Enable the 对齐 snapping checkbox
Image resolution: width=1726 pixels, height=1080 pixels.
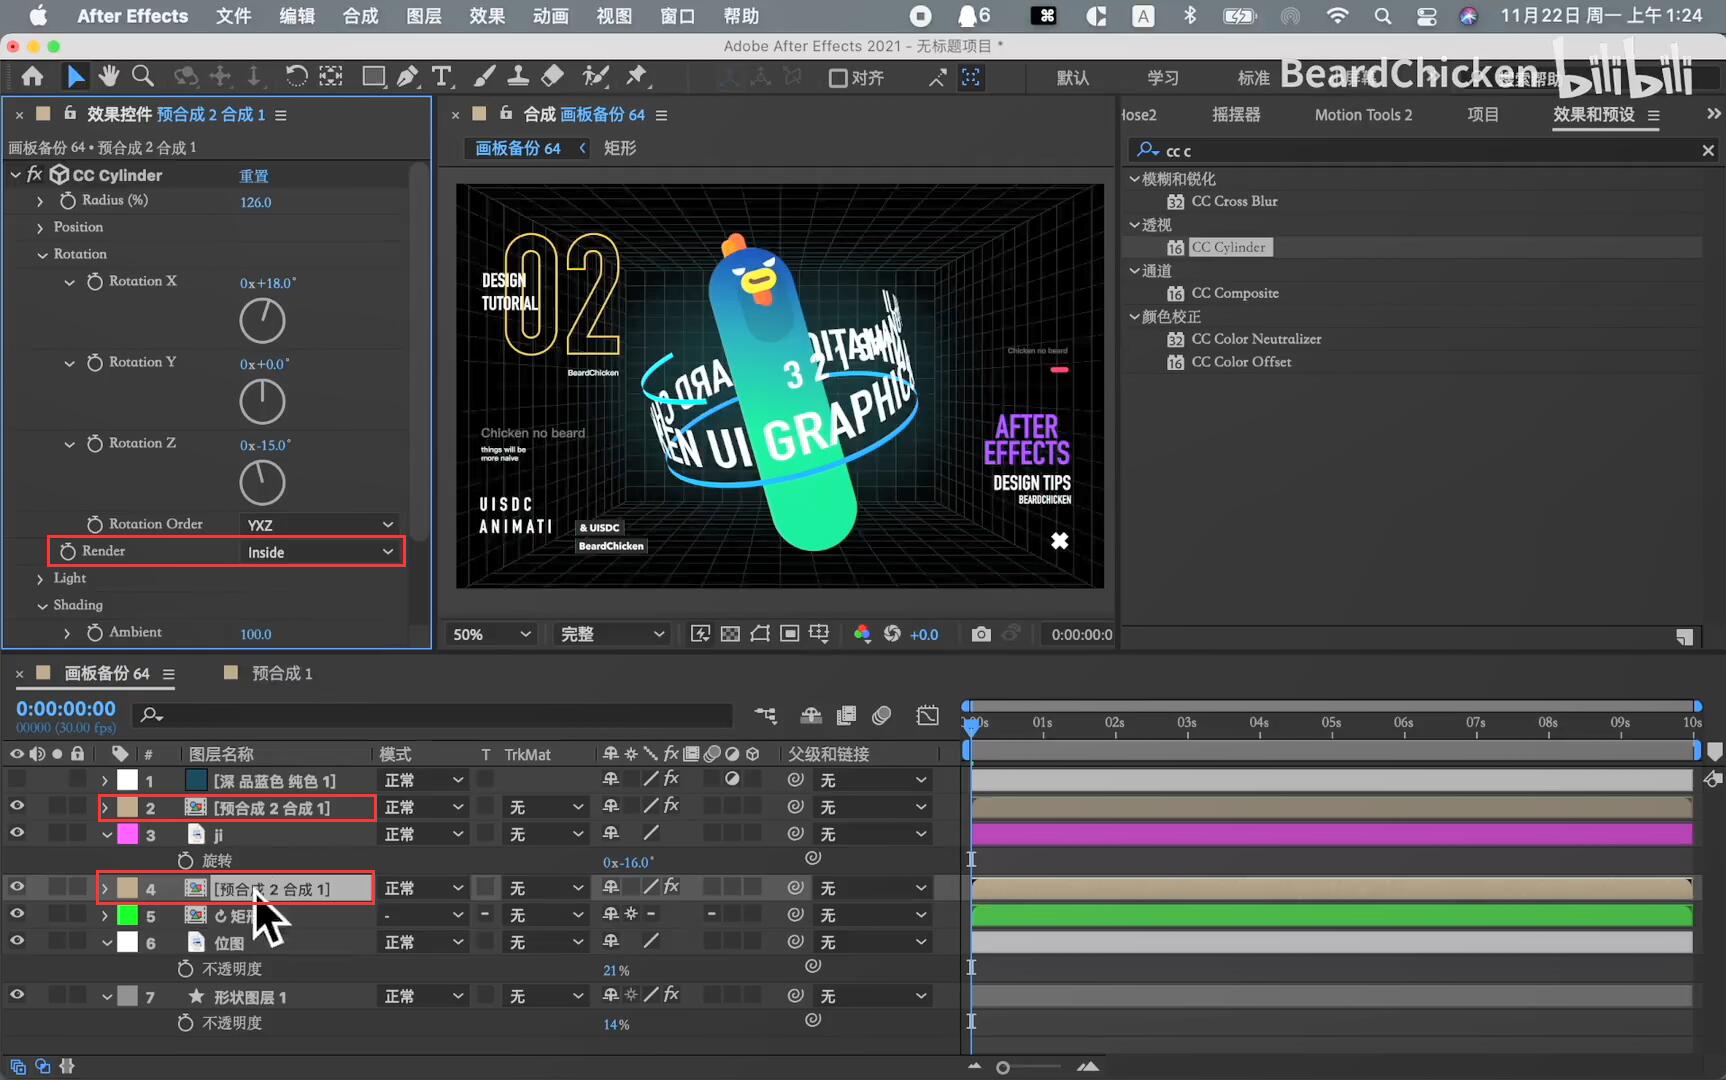(838, 78)
